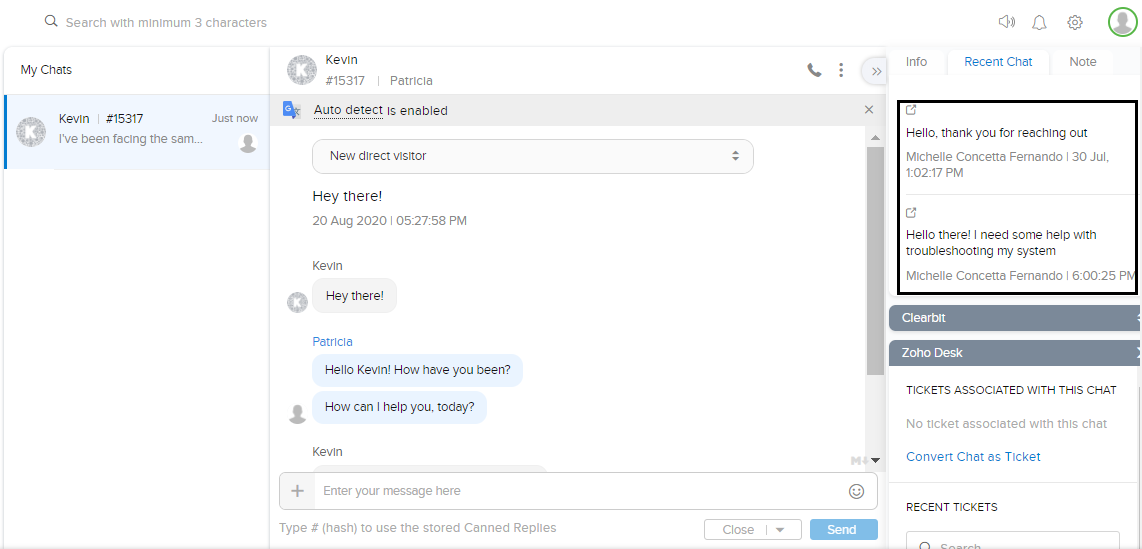Screen dimensions: 1142x549
Task: Open the New direct visitor dropdown
Action: (532, 156)
